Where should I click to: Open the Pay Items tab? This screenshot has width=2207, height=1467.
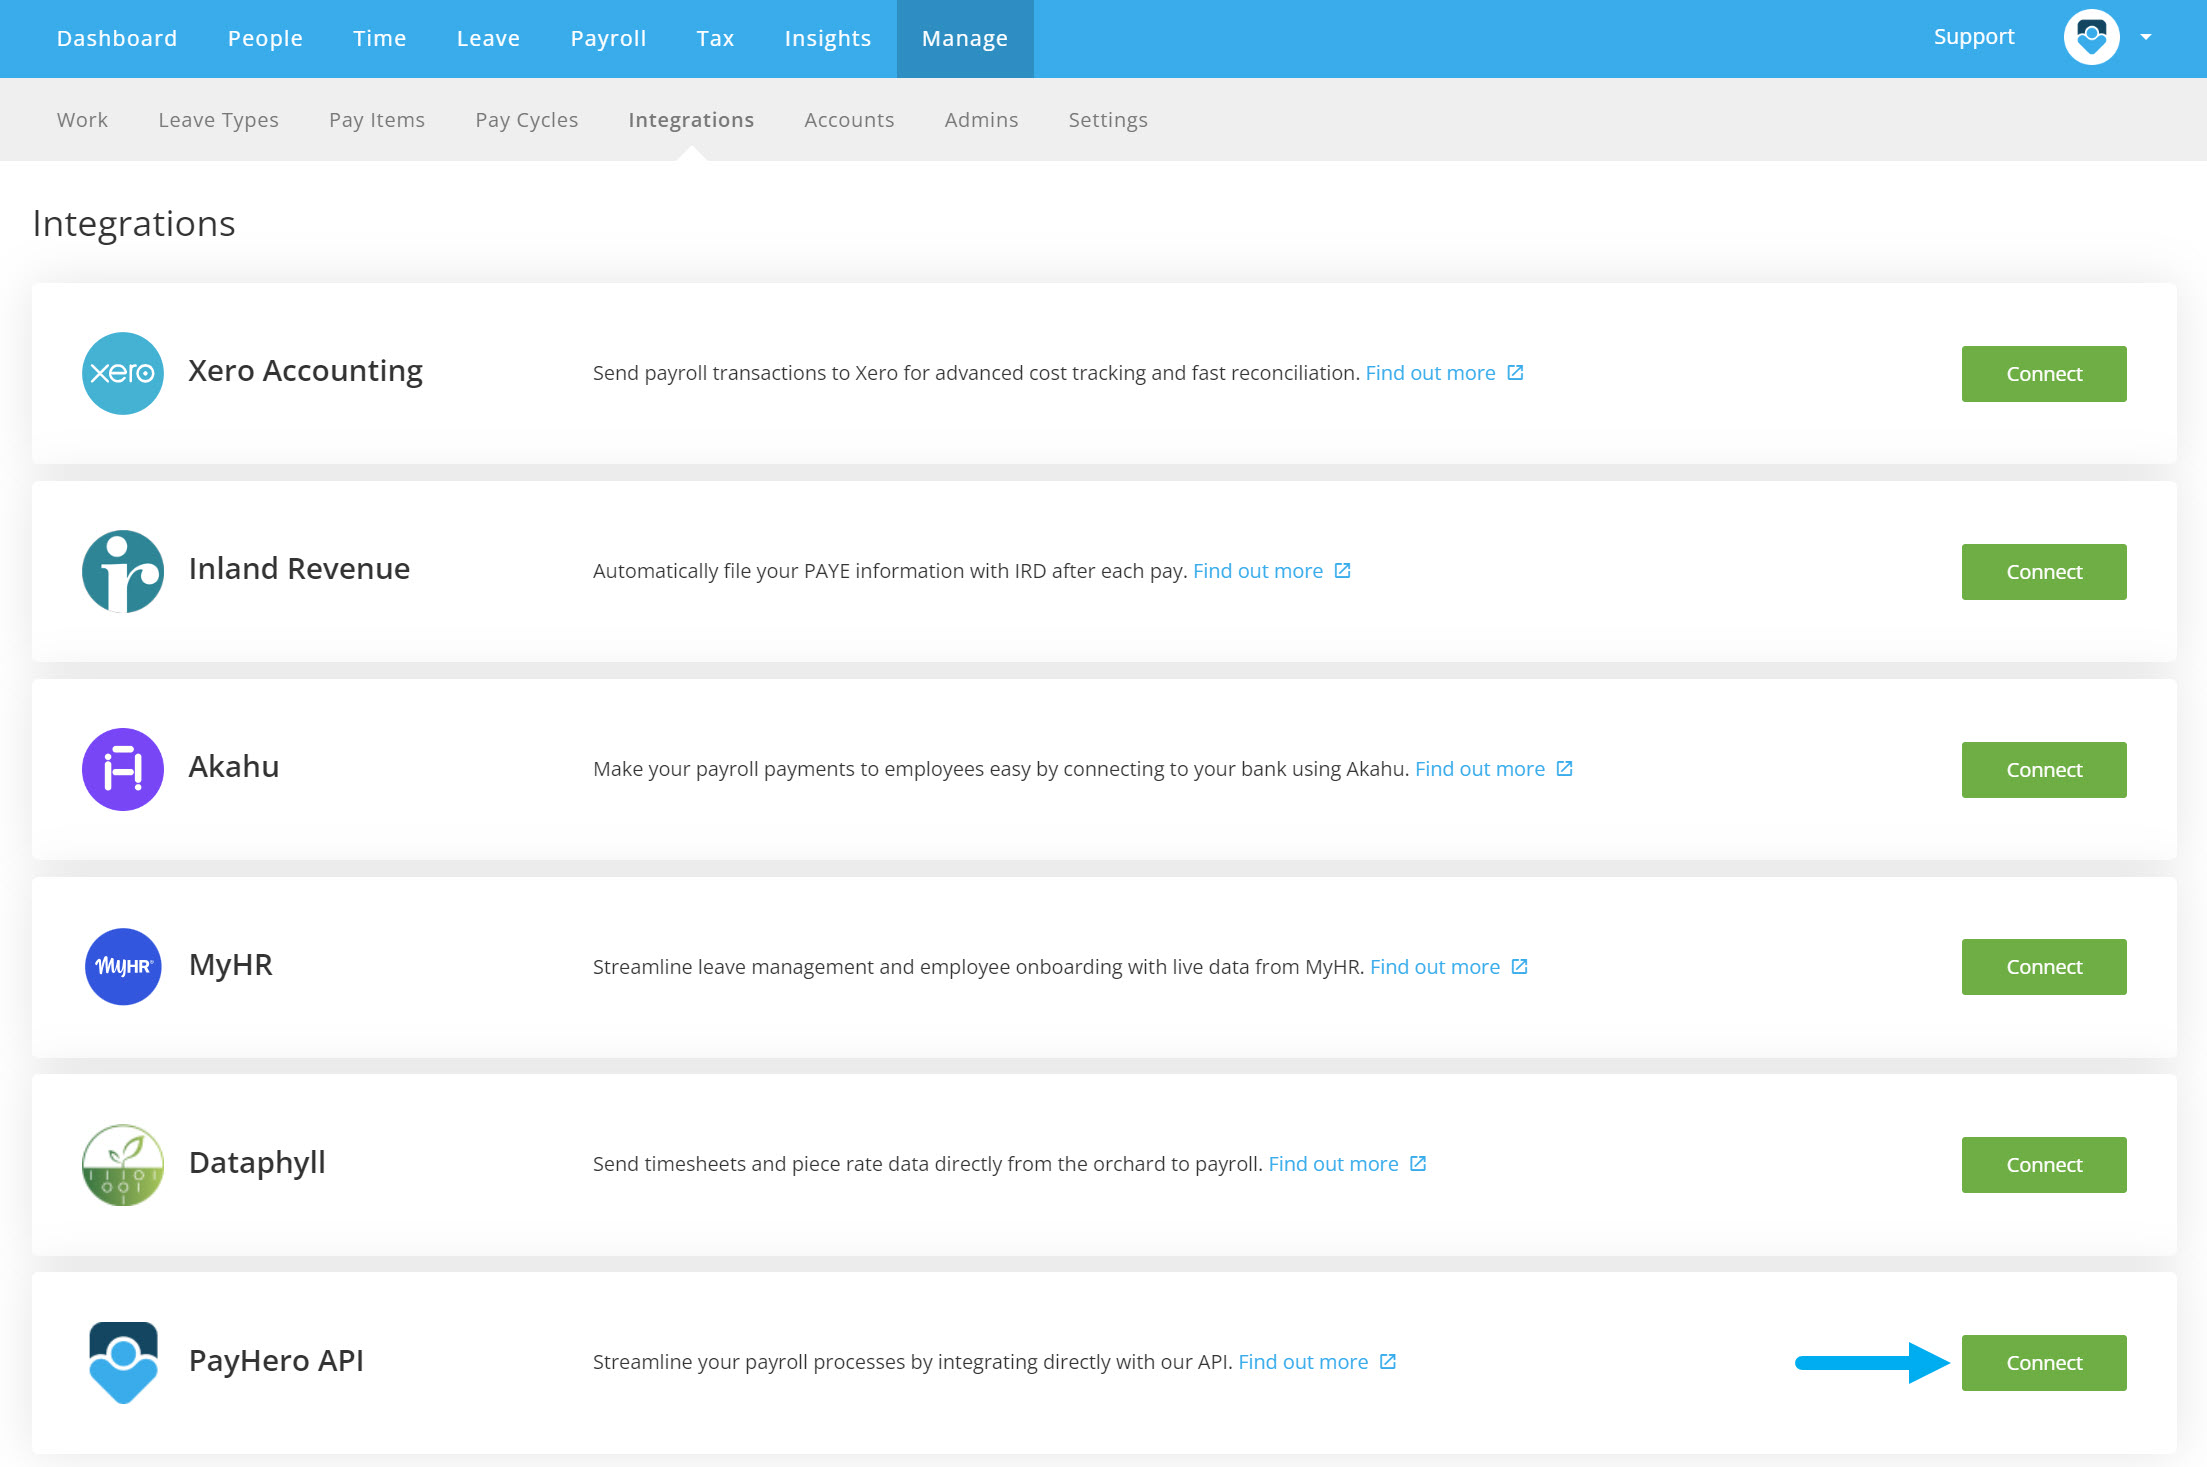377,120
